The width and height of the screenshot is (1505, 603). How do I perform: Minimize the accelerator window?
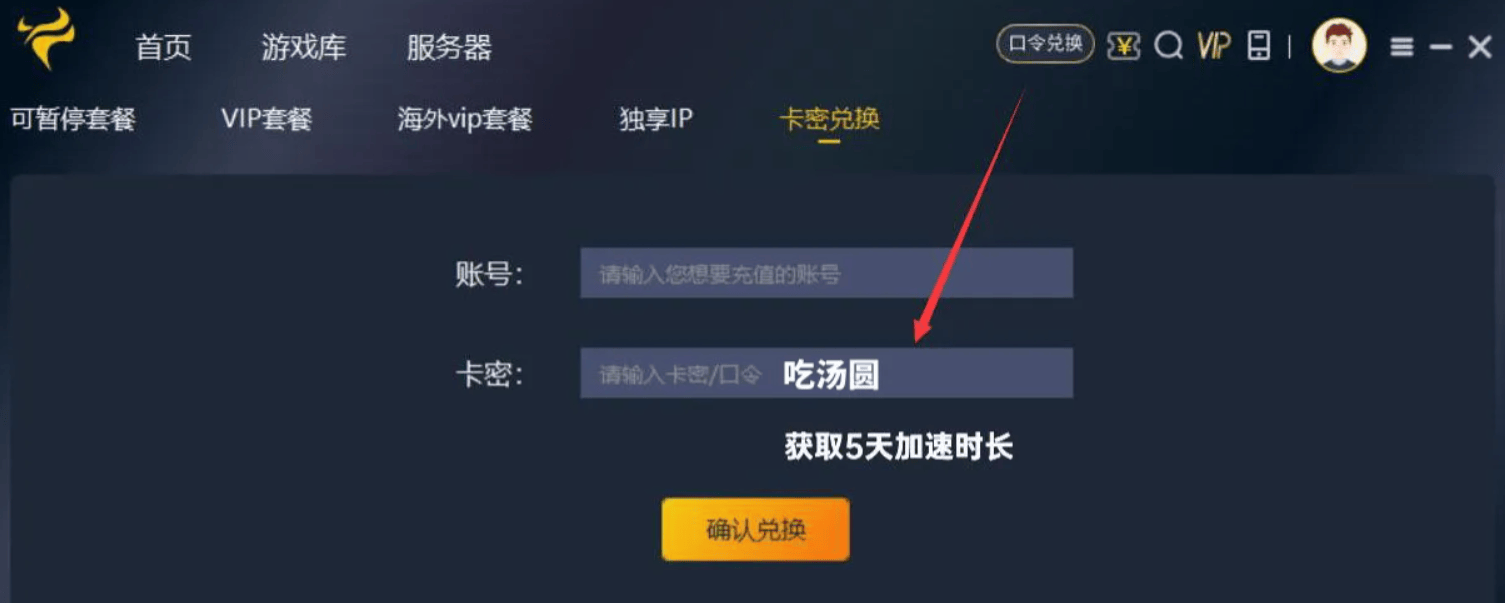pyautogui.click(x=1441, y=47)
